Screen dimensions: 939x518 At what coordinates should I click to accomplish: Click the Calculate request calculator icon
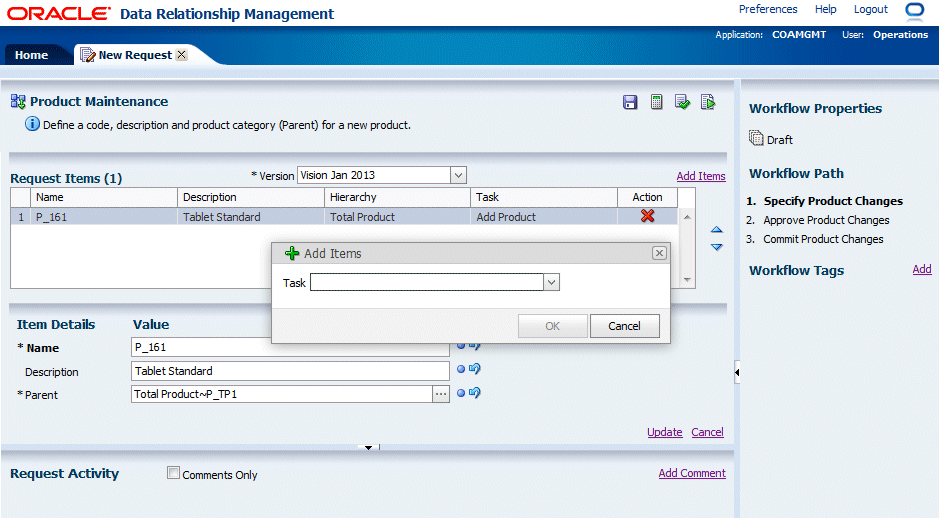coord(657,102)
